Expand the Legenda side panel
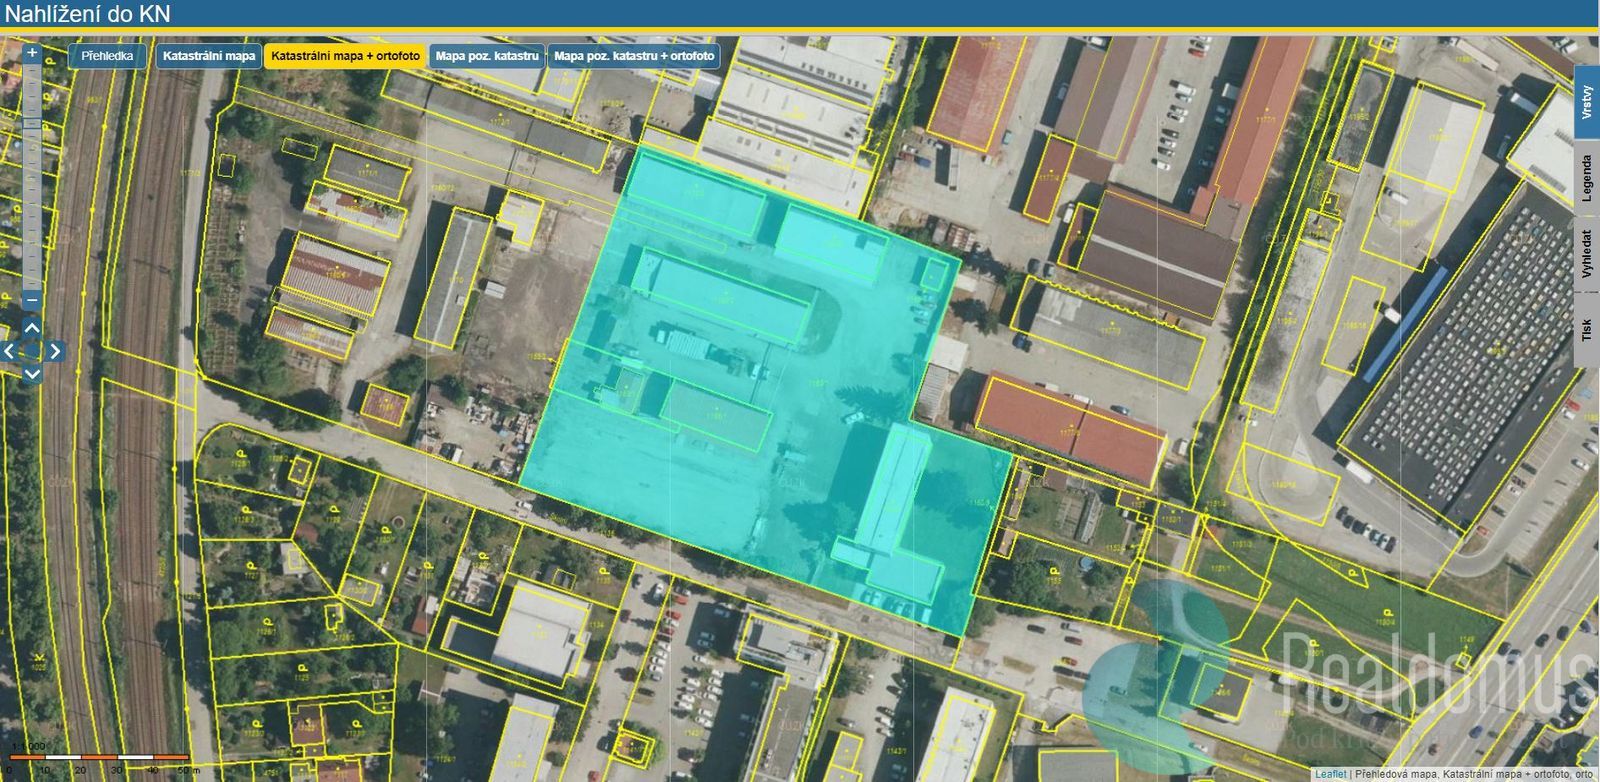1600x782 pixels. (x=1587, y=179)
